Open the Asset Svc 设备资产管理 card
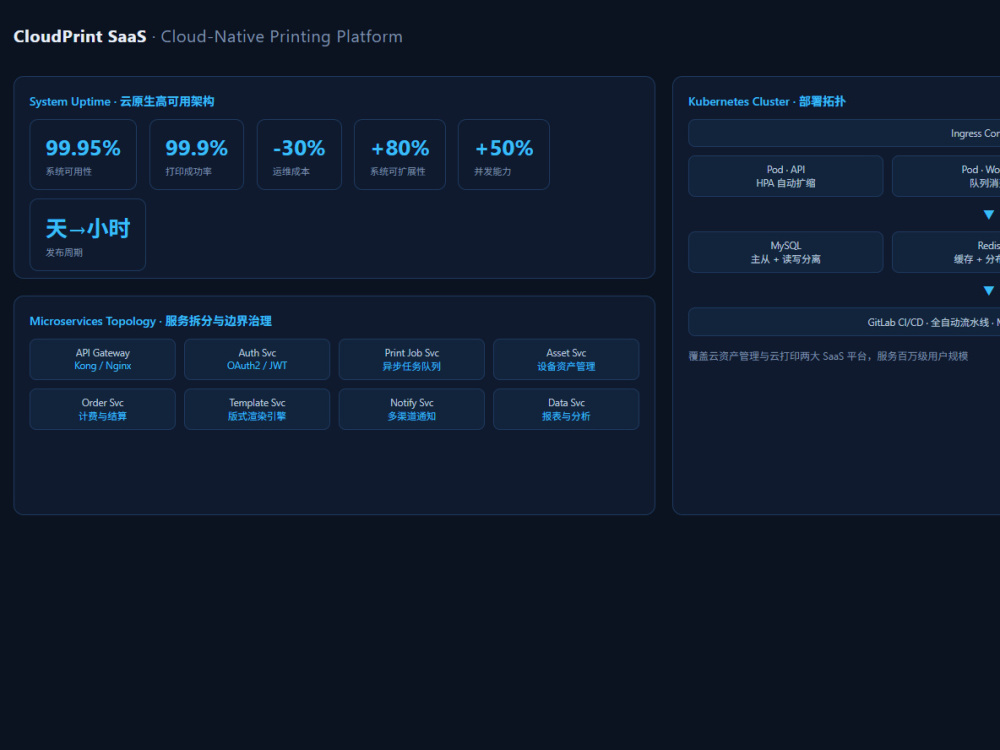1000x750 pixels. pos(566,359)
